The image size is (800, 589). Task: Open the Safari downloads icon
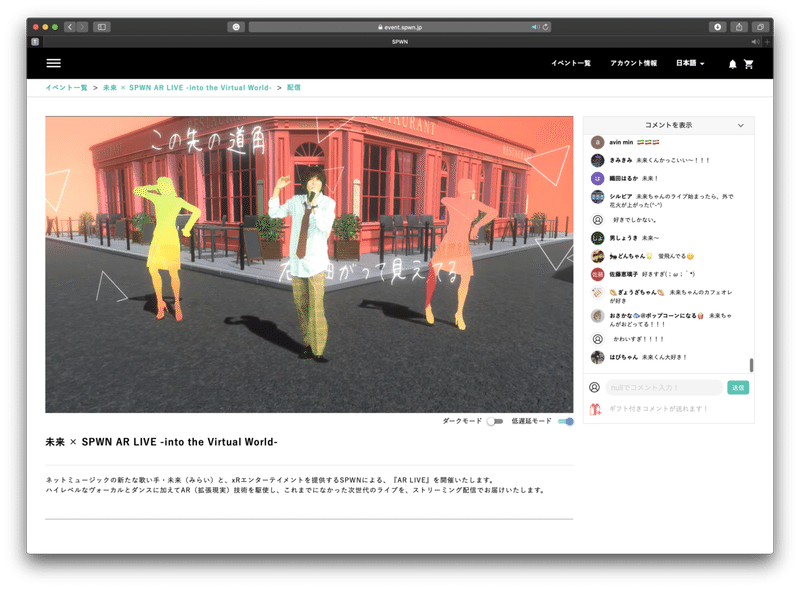point(717,27)
